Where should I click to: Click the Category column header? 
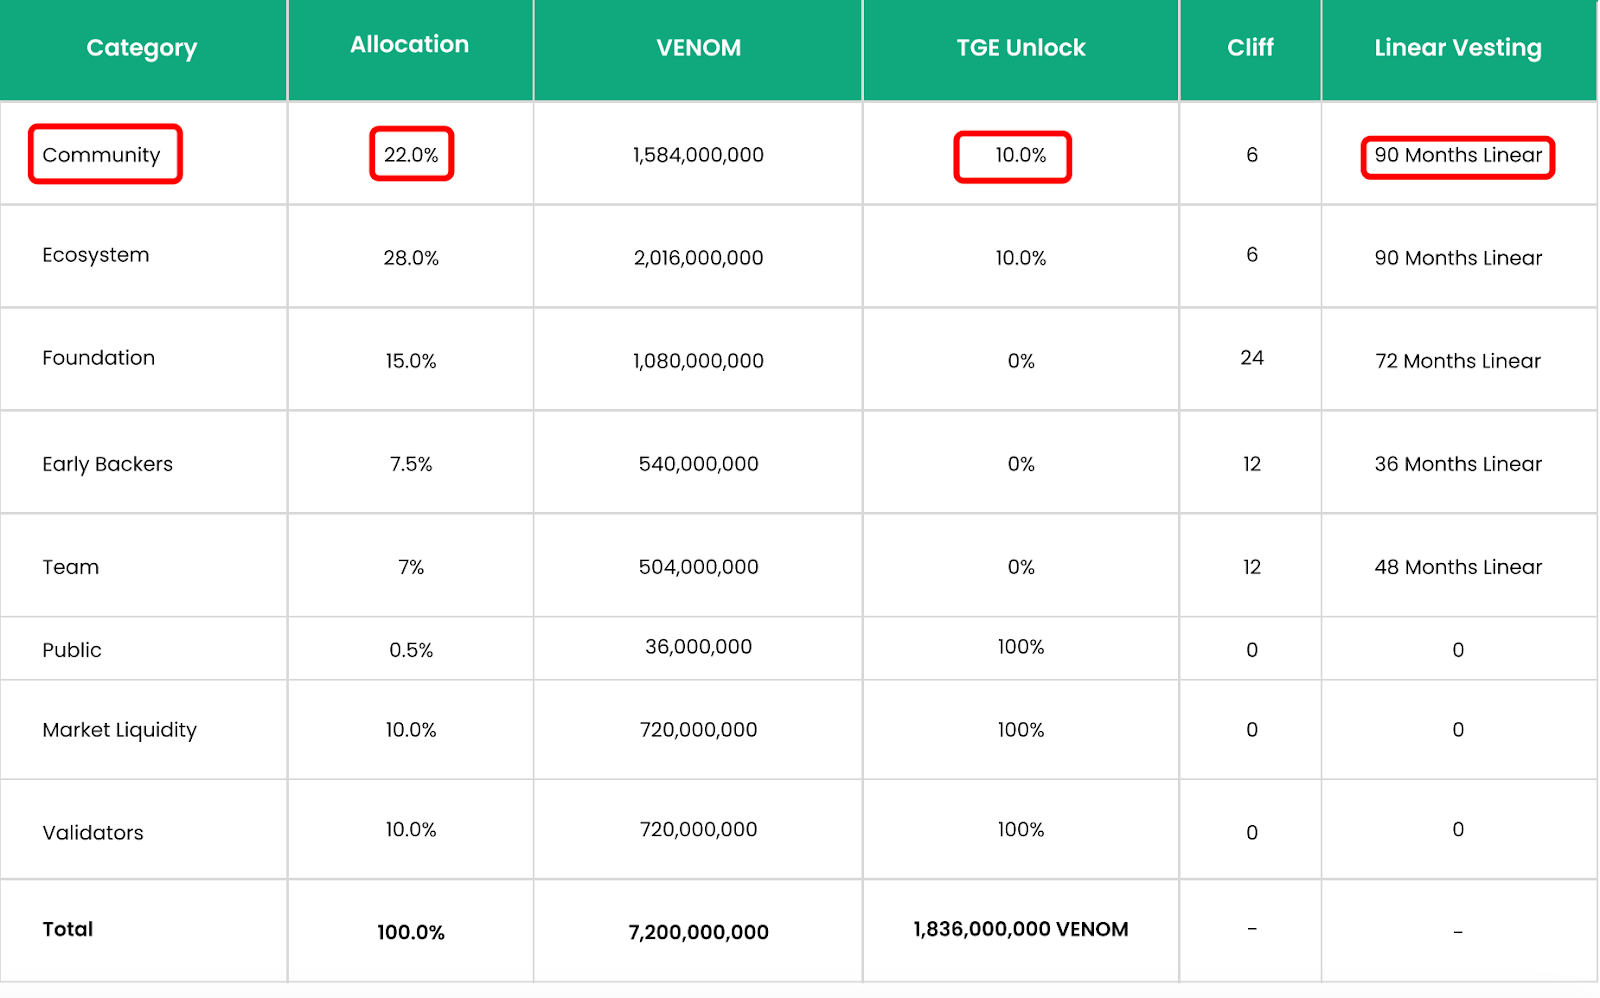coord(142,48)
